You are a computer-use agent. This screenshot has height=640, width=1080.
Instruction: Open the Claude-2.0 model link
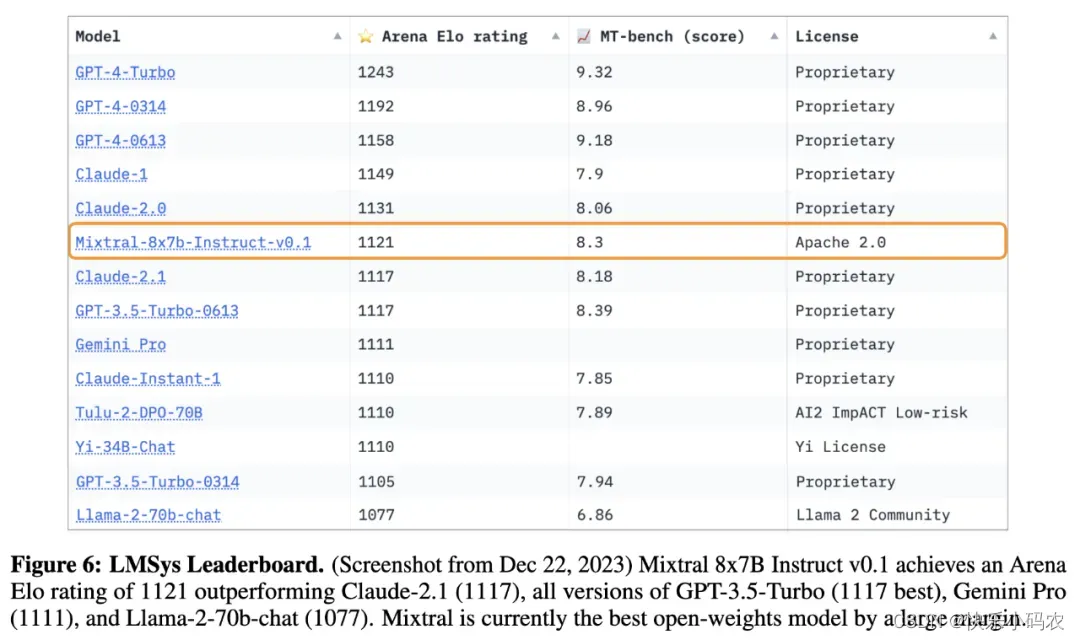[x=121, y=209]
